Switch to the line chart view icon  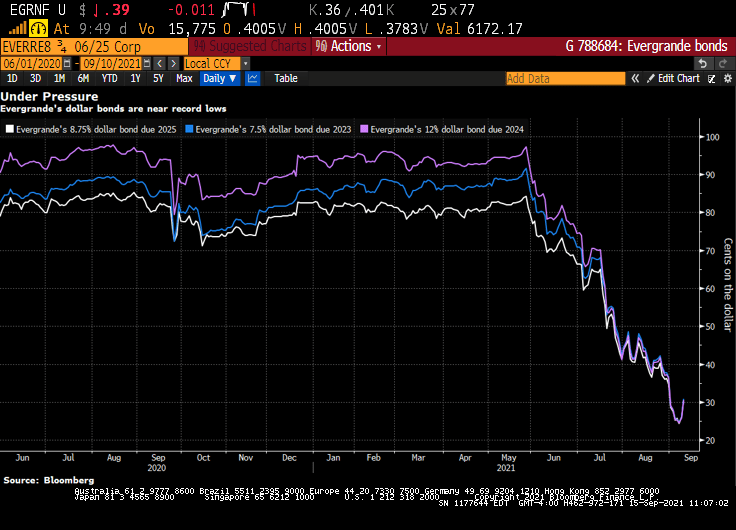click(x=253, y=78)
